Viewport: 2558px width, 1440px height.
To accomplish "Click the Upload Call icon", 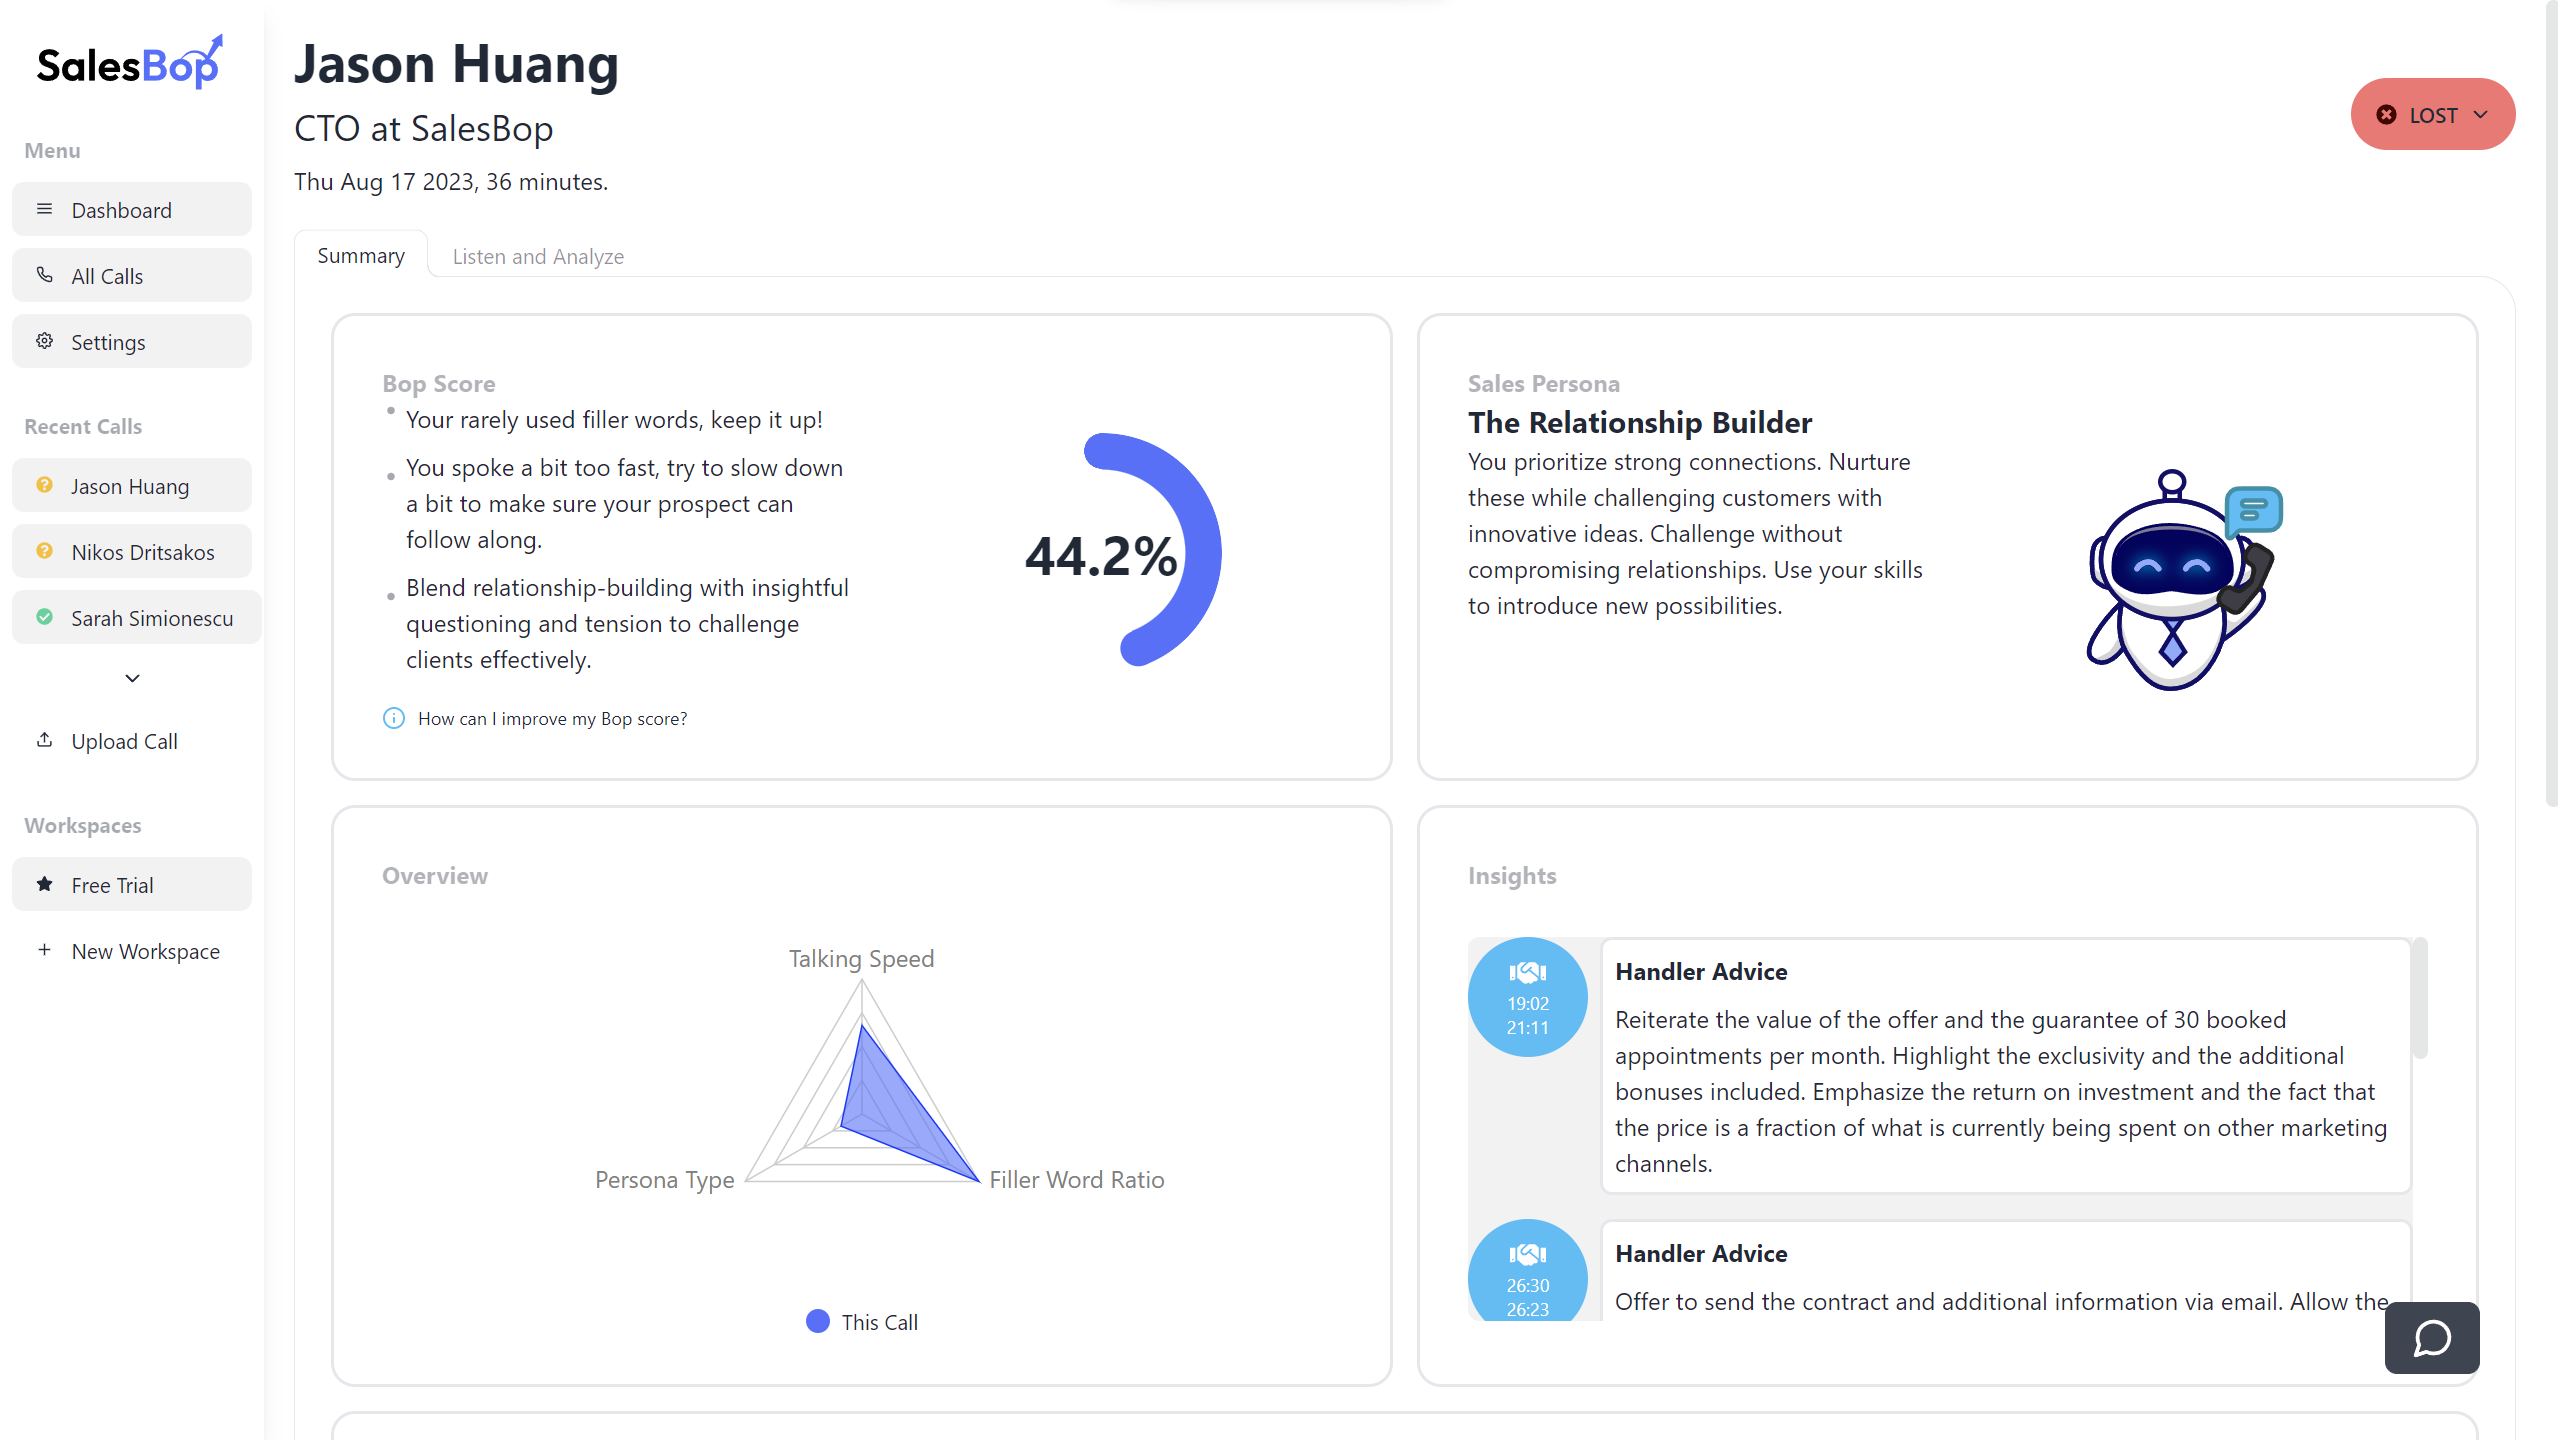I will pos(44,740).
